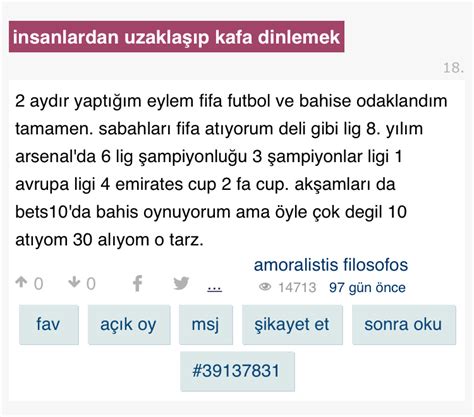Image resolution: width=474 pixels, height=417 pixels.
Task: Click the entry number '18.'
Action: (453, 68)
